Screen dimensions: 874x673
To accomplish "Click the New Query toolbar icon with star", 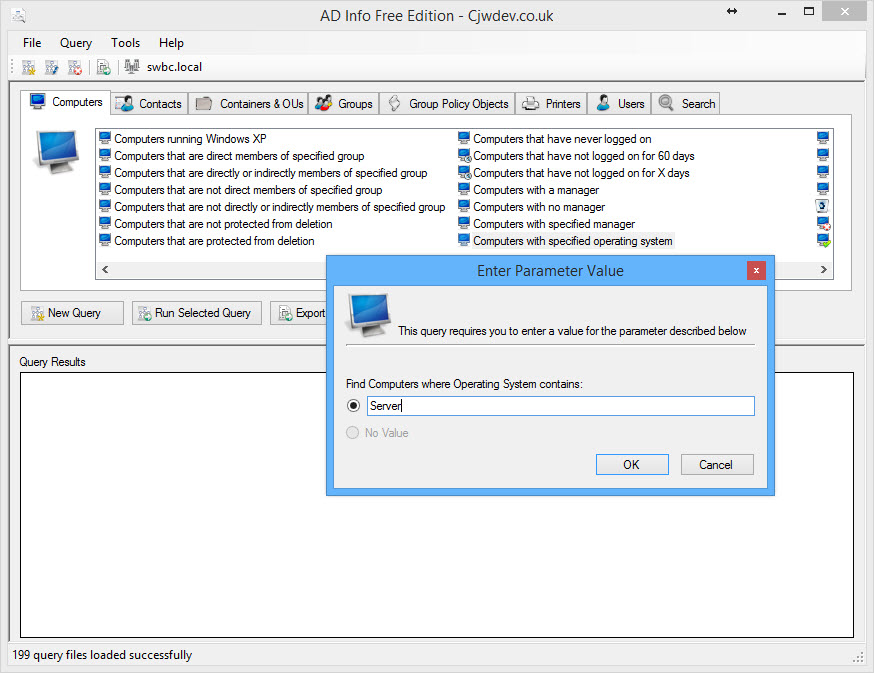I will 28,67.
